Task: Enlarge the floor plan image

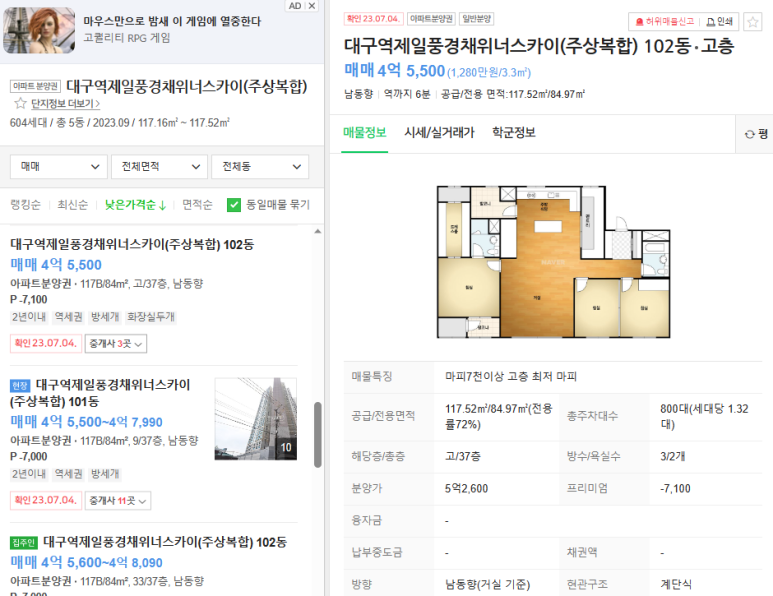Action: pos(553,262)
